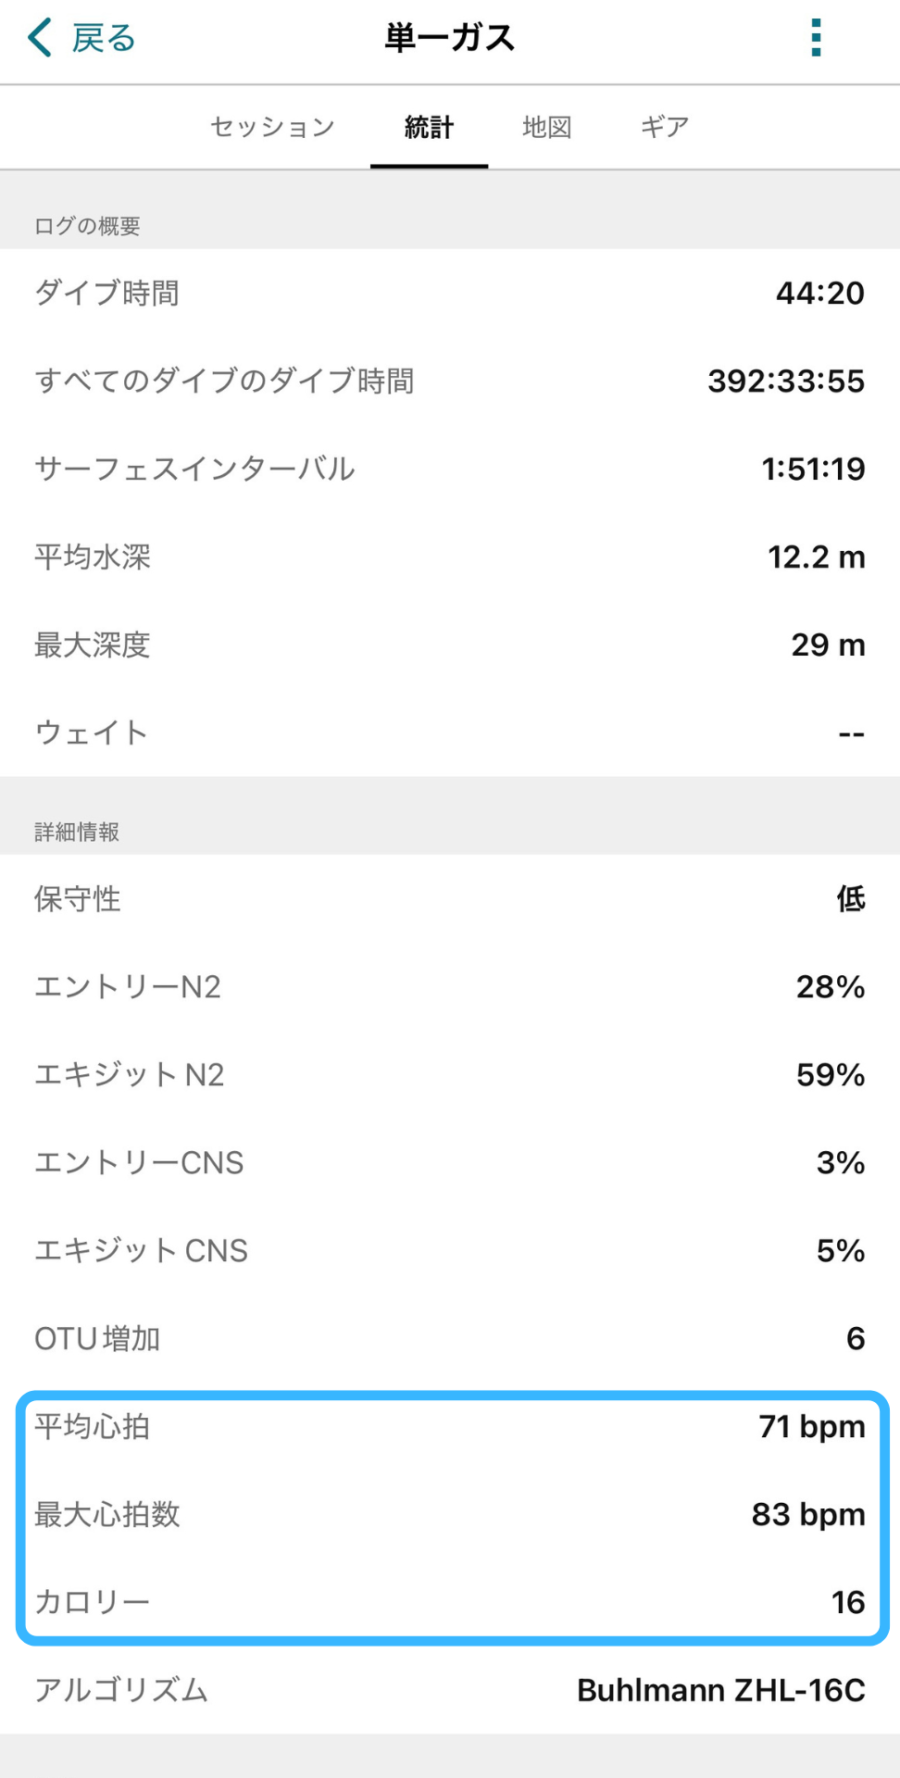Select the OTU増加 row

[450, 1339]
